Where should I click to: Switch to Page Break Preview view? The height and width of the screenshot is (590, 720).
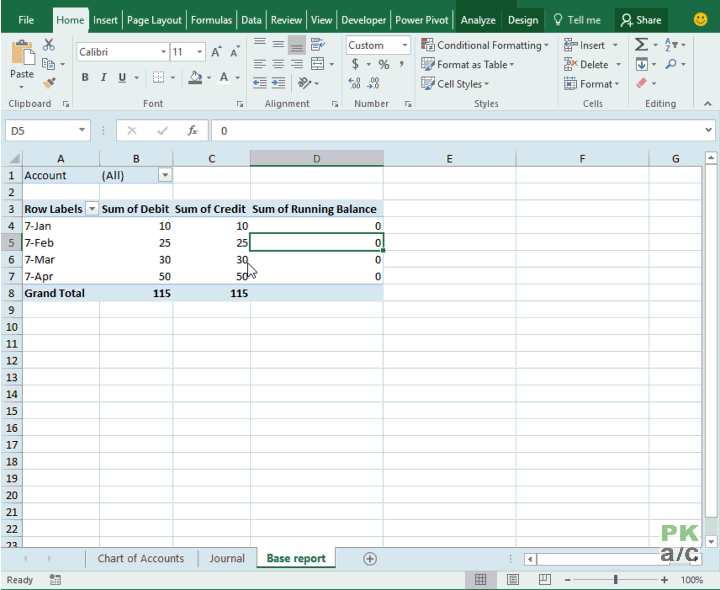(545, 580)
